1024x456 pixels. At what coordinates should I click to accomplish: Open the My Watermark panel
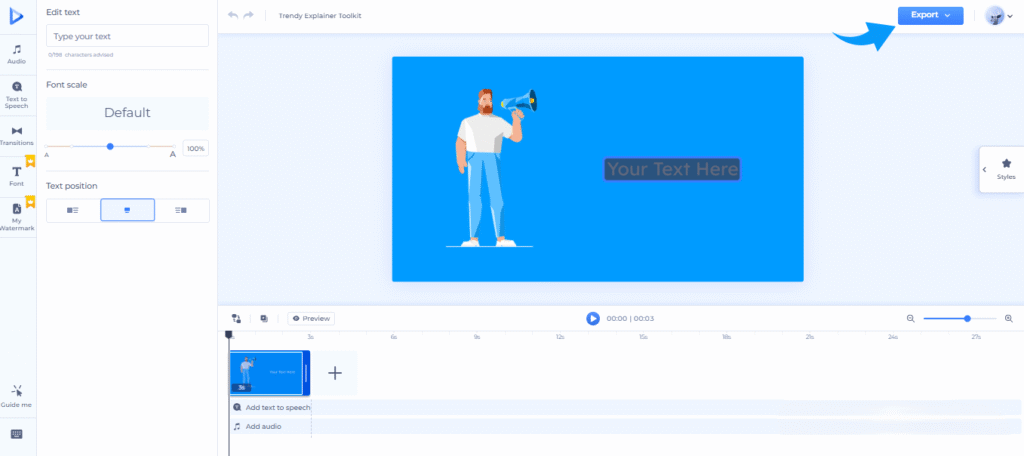click(17, 215)
